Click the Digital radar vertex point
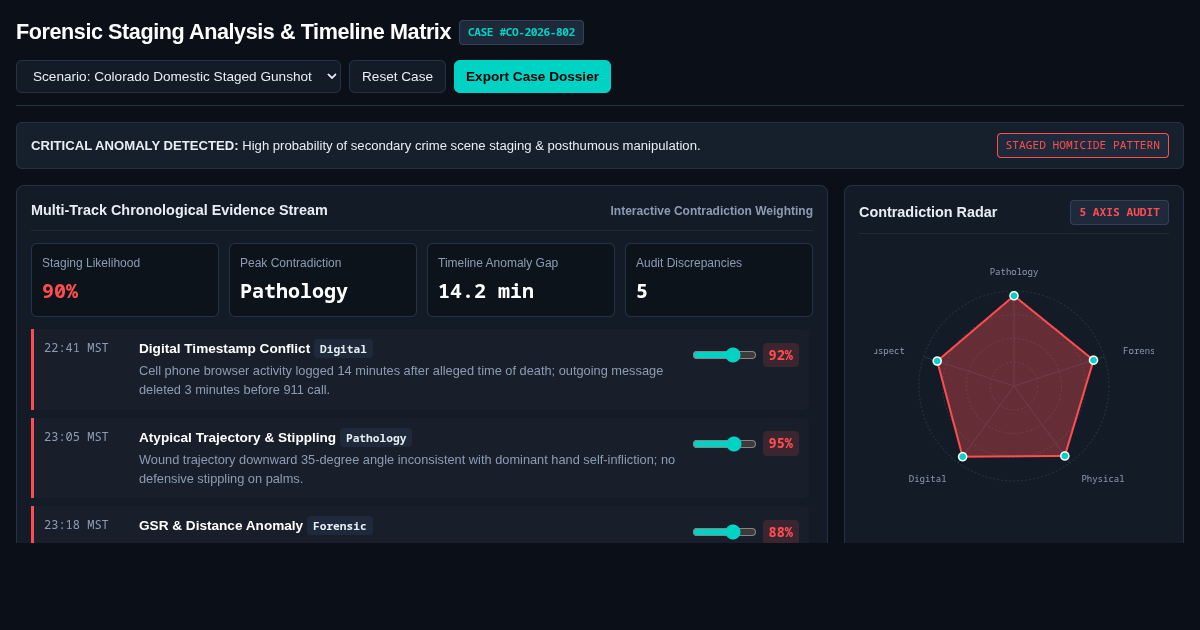Image resolution: width=1200 pixels, height=630 pixels. pos(963,457)
